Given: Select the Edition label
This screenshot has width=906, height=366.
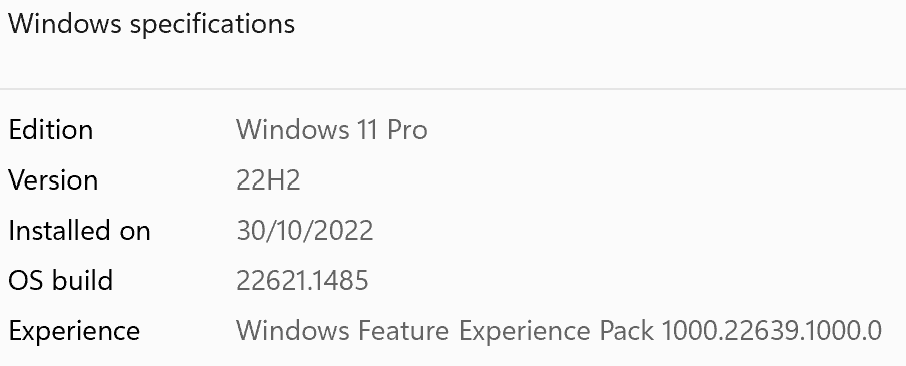Looking at the screenshot, I should click(x=50, y=130).
